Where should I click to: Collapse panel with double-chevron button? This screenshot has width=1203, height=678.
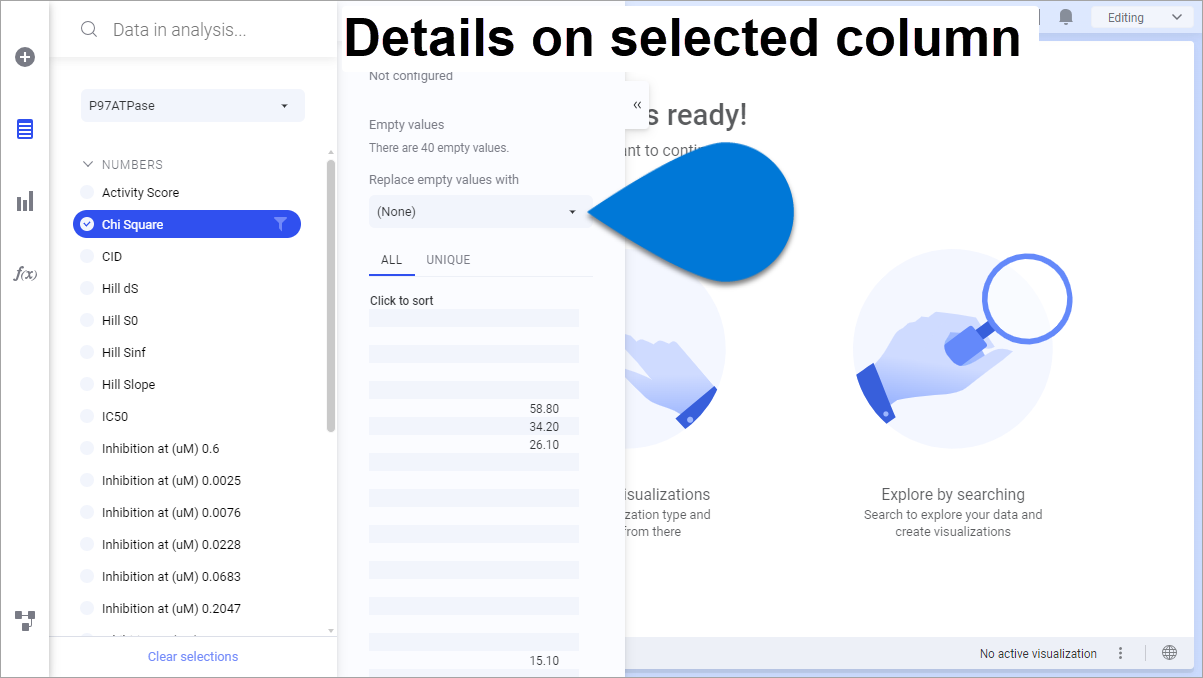coord(637,105)
